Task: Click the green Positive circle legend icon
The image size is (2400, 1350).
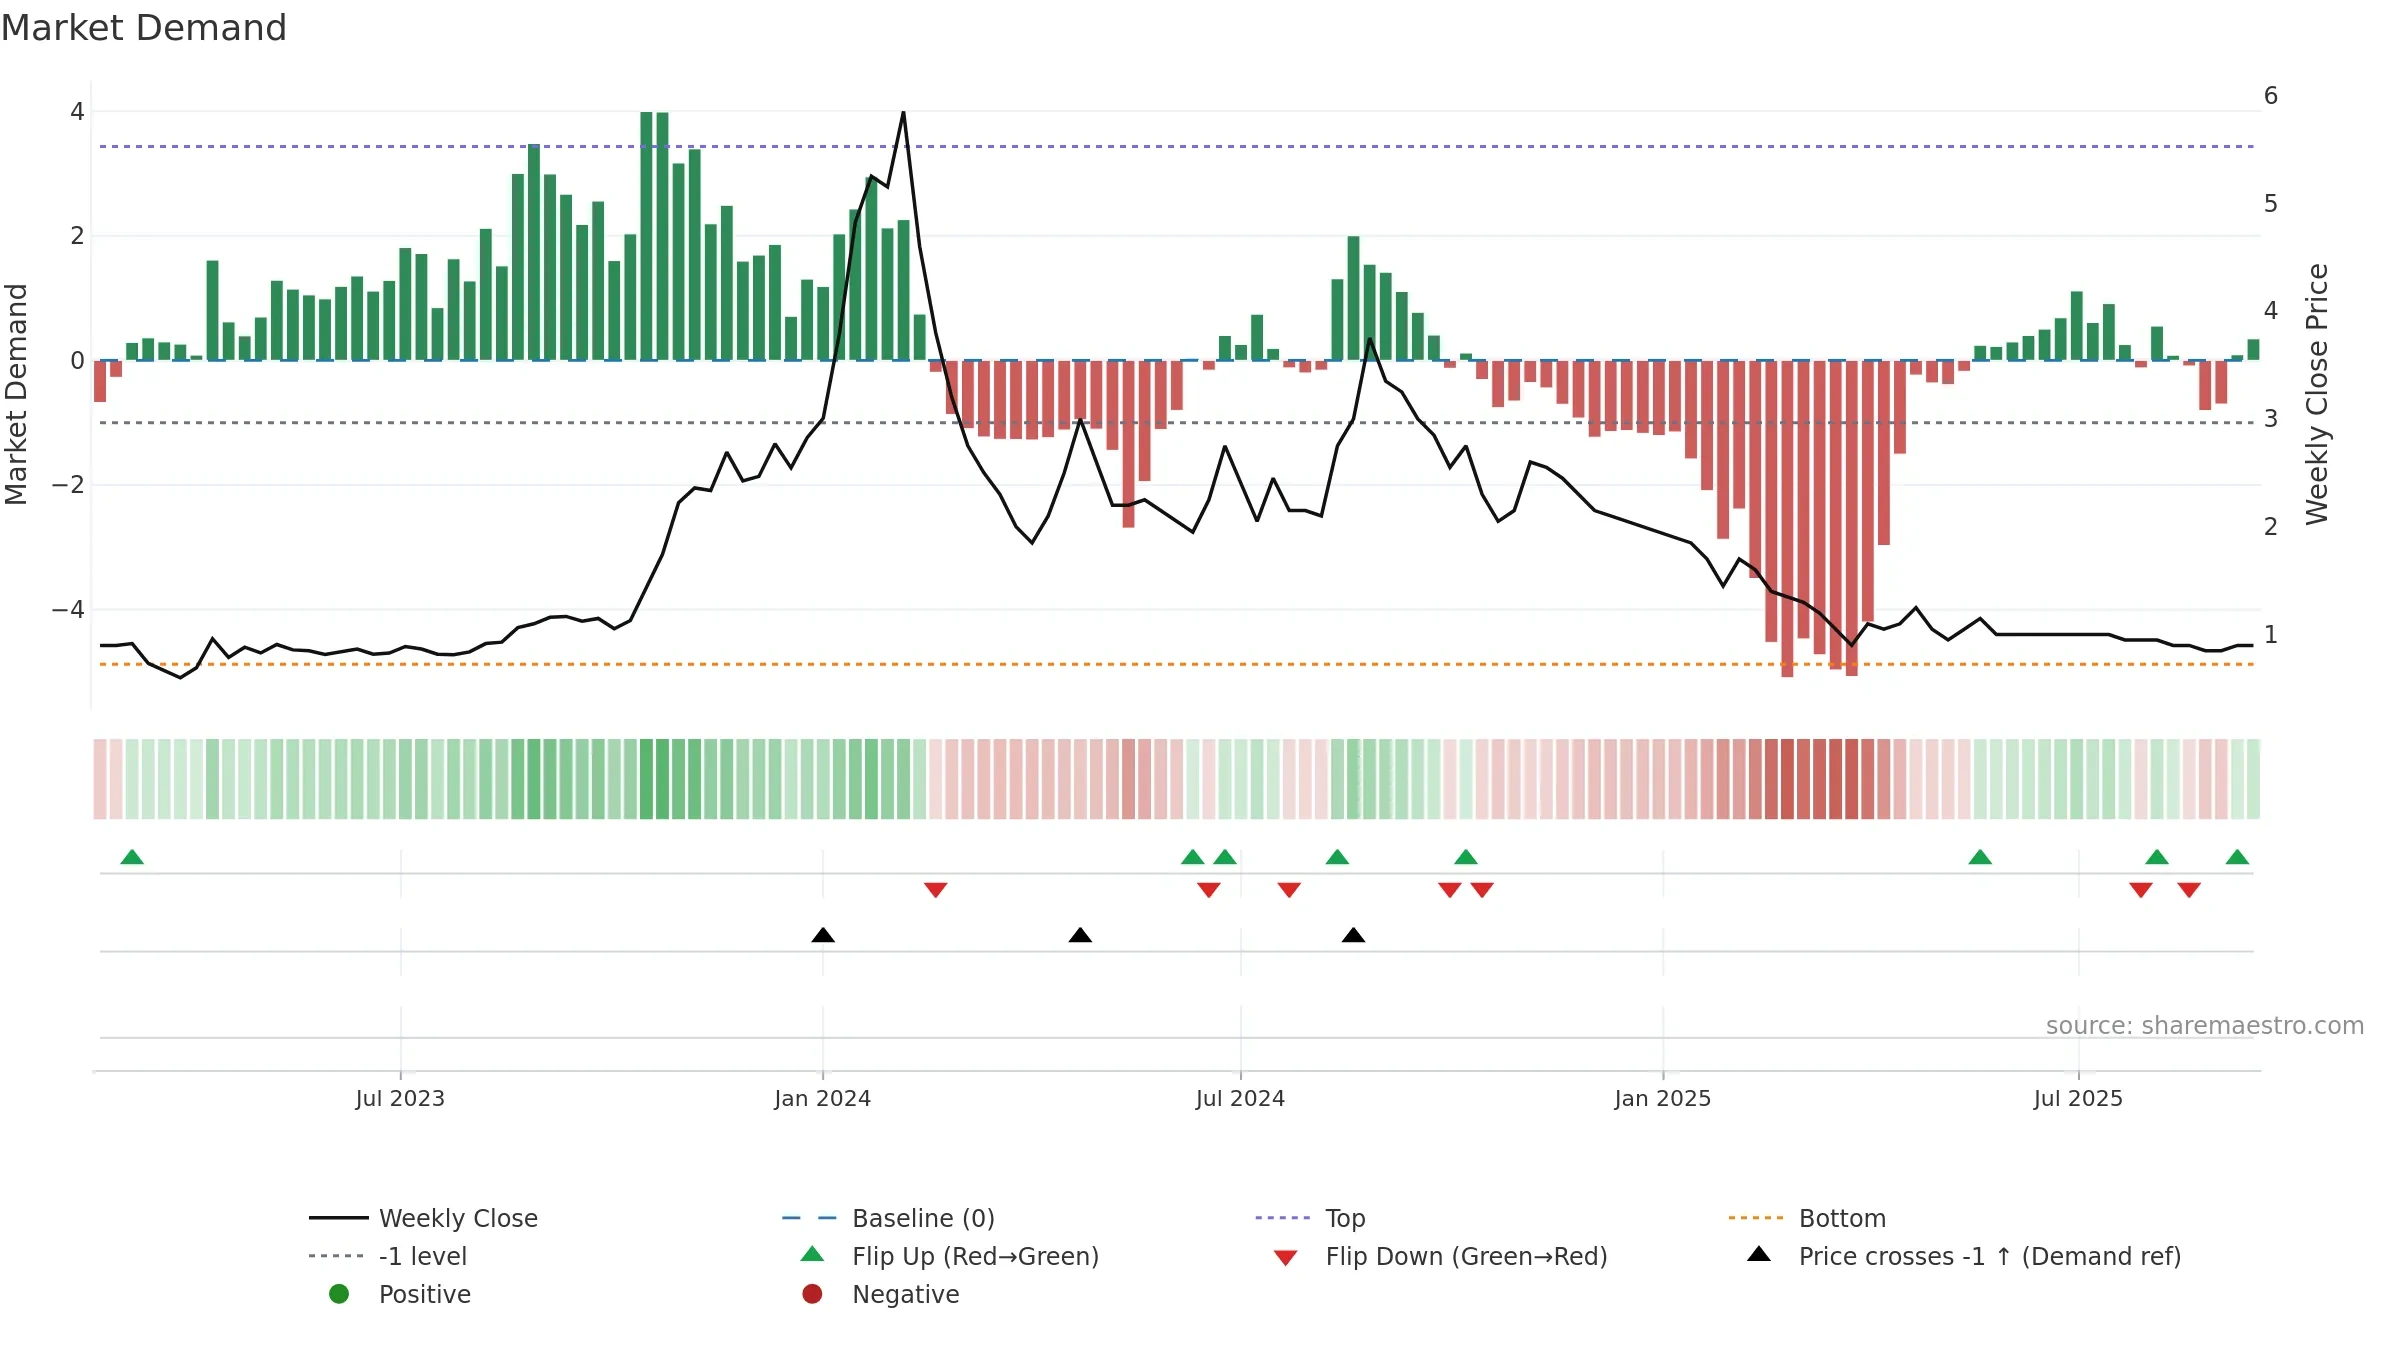Action: tap(339, 1294)
